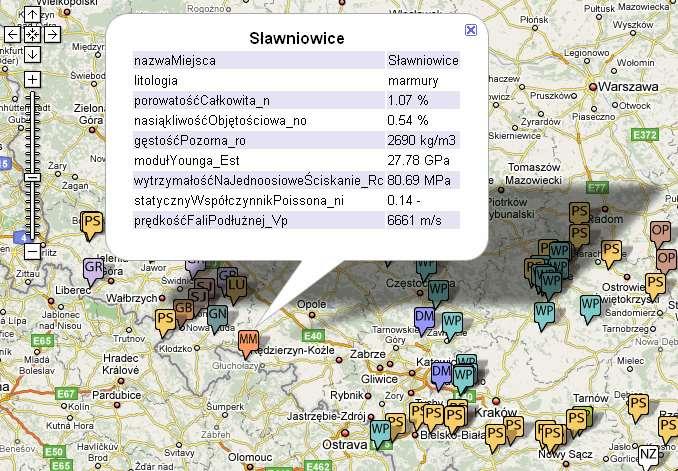Click the litologia value marmury
This screenshot has height=471, width=678.
(413, 80)
